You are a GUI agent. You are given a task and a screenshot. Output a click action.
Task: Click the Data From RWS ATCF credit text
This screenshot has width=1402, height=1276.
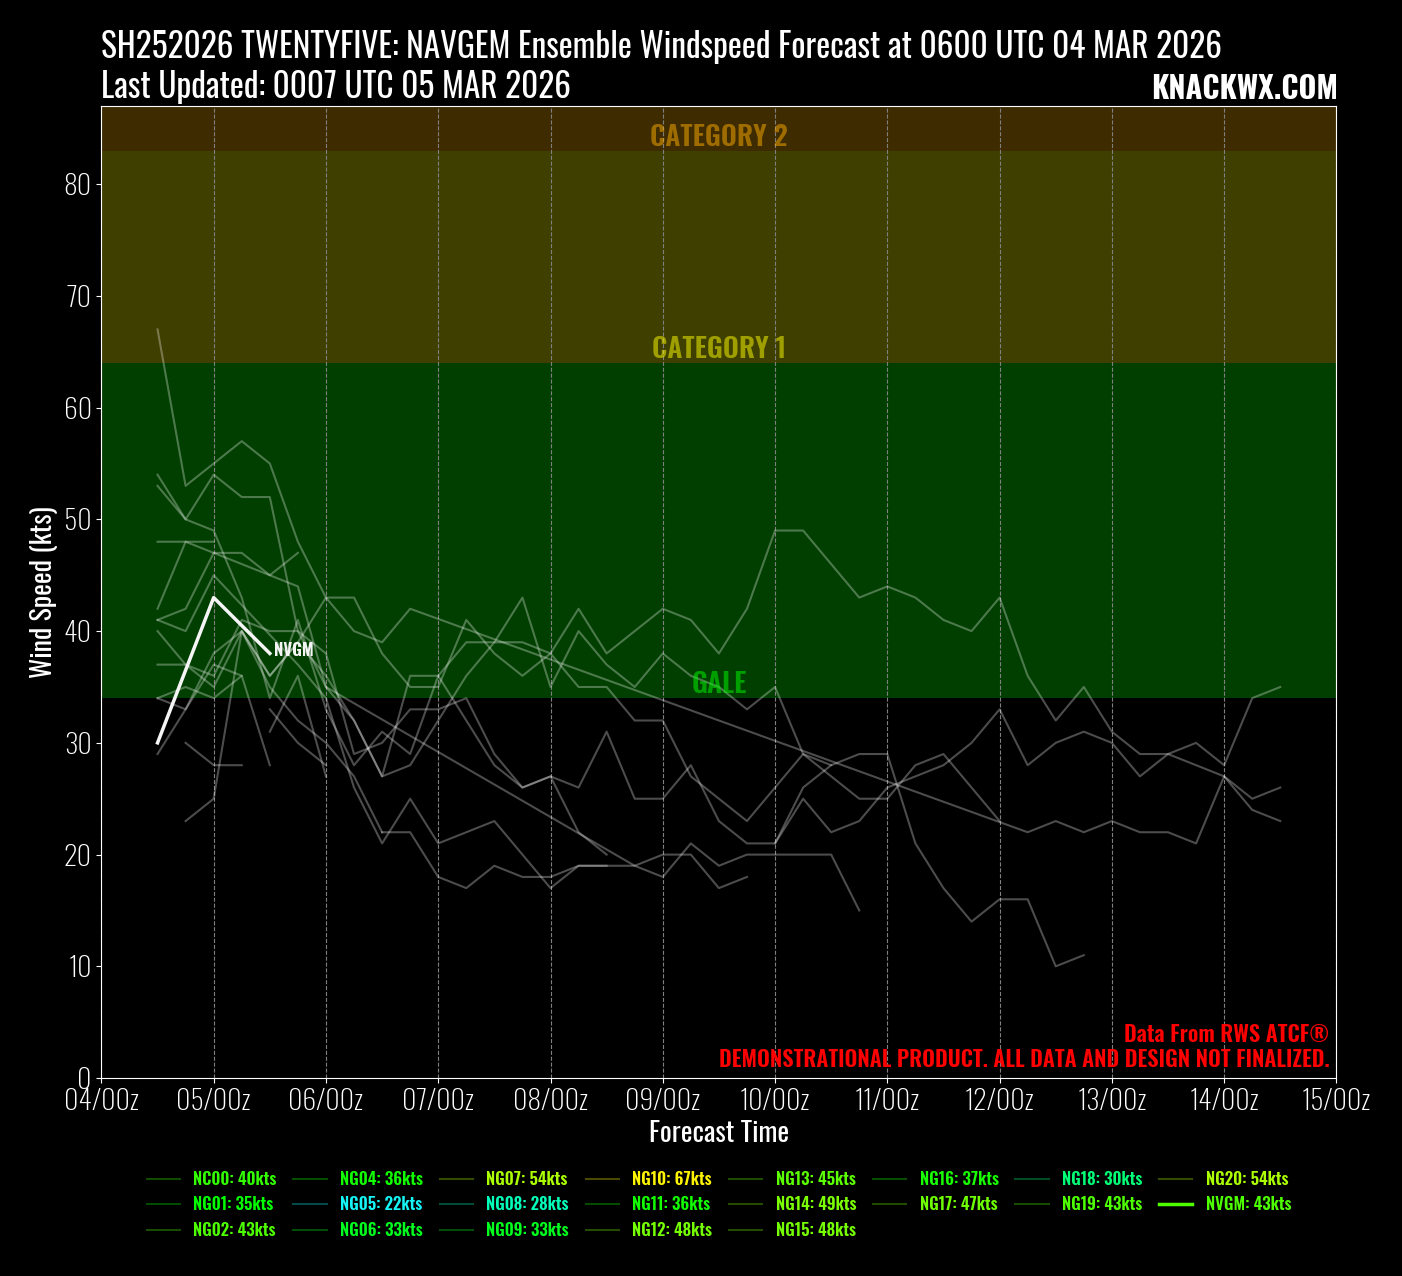(1225, 1034)
